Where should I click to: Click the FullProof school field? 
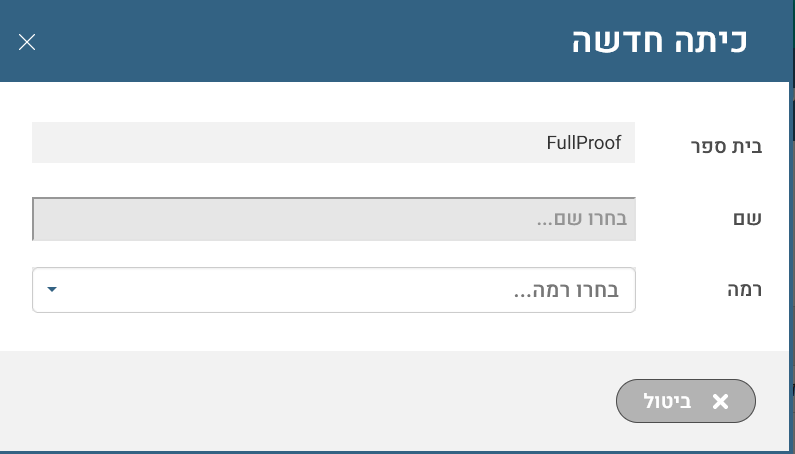pyautogui.click(x=334, y=143)
